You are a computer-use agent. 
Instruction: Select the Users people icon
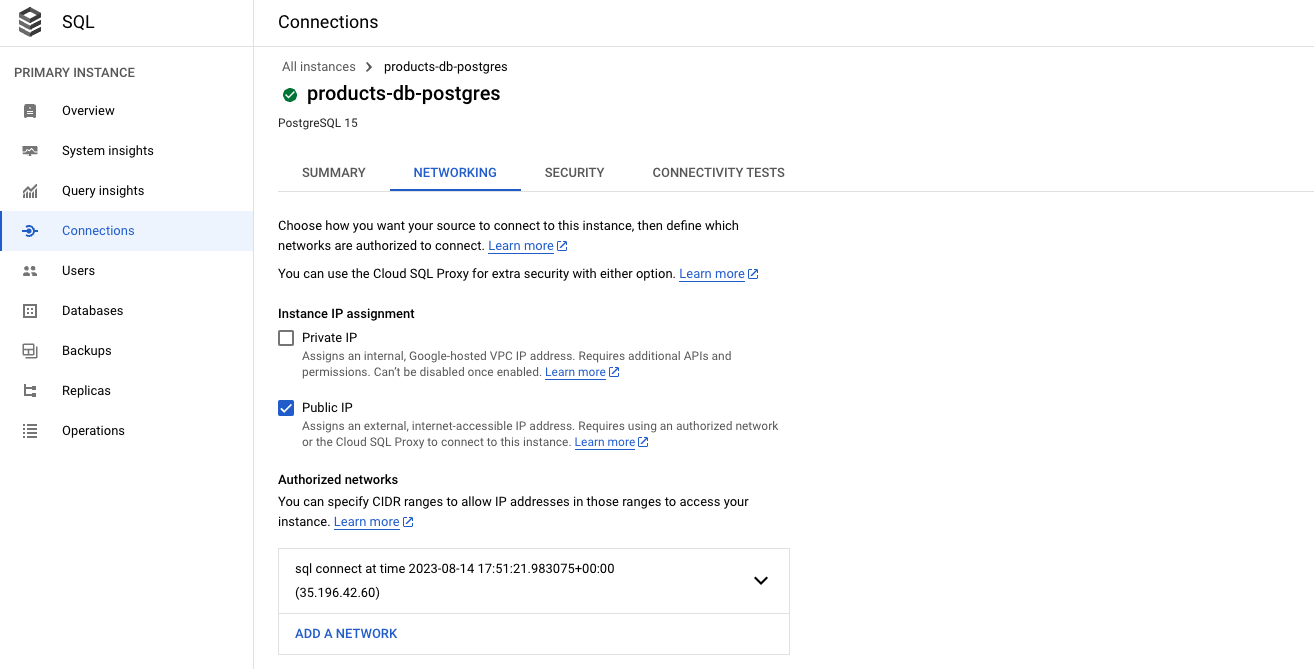click(30, 271)
